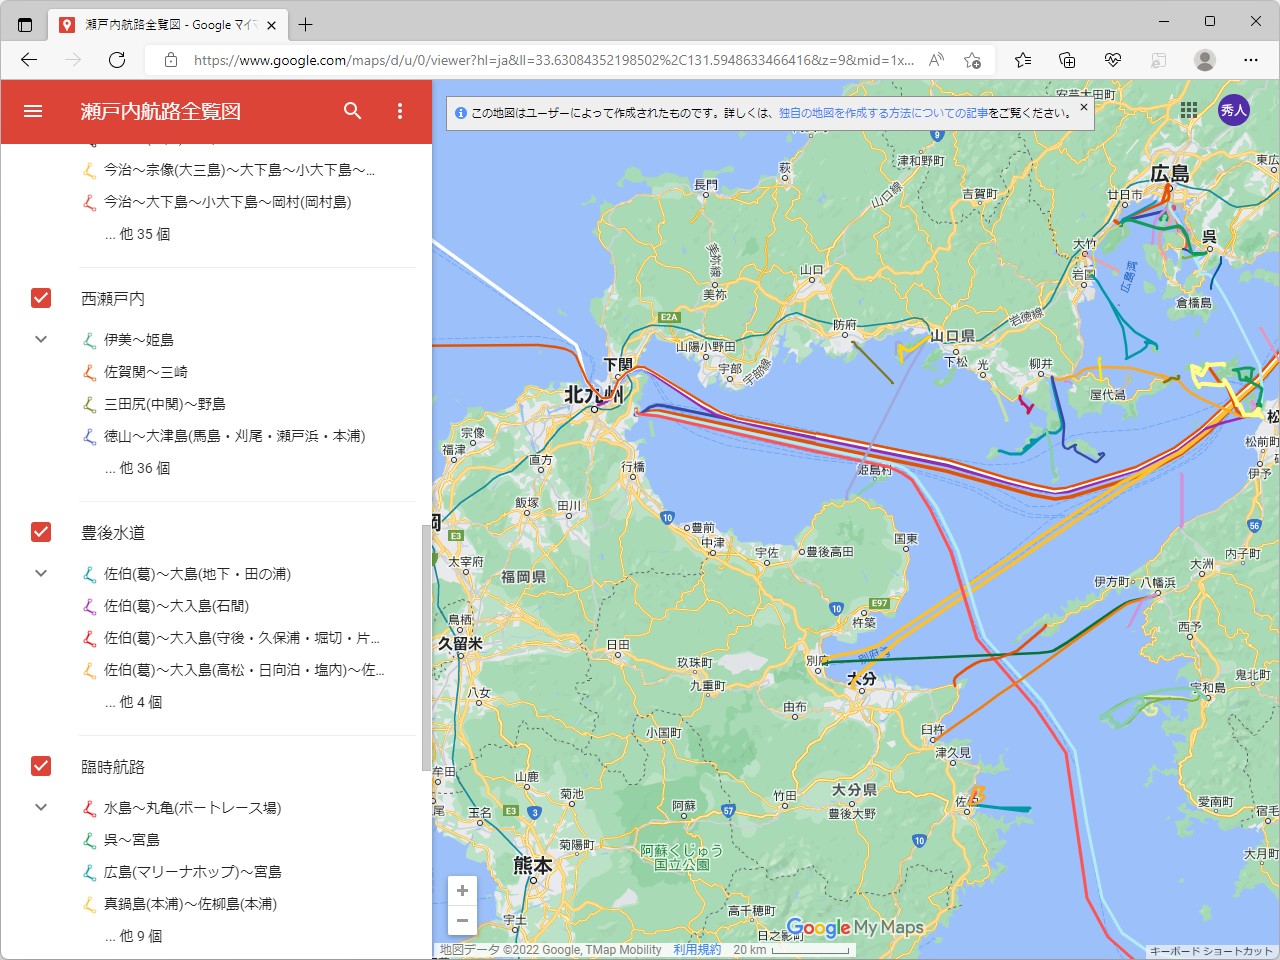This screenshot has width=1280, height=960.
Task: Zoom out using the minus button on the map
Action: 462,920
